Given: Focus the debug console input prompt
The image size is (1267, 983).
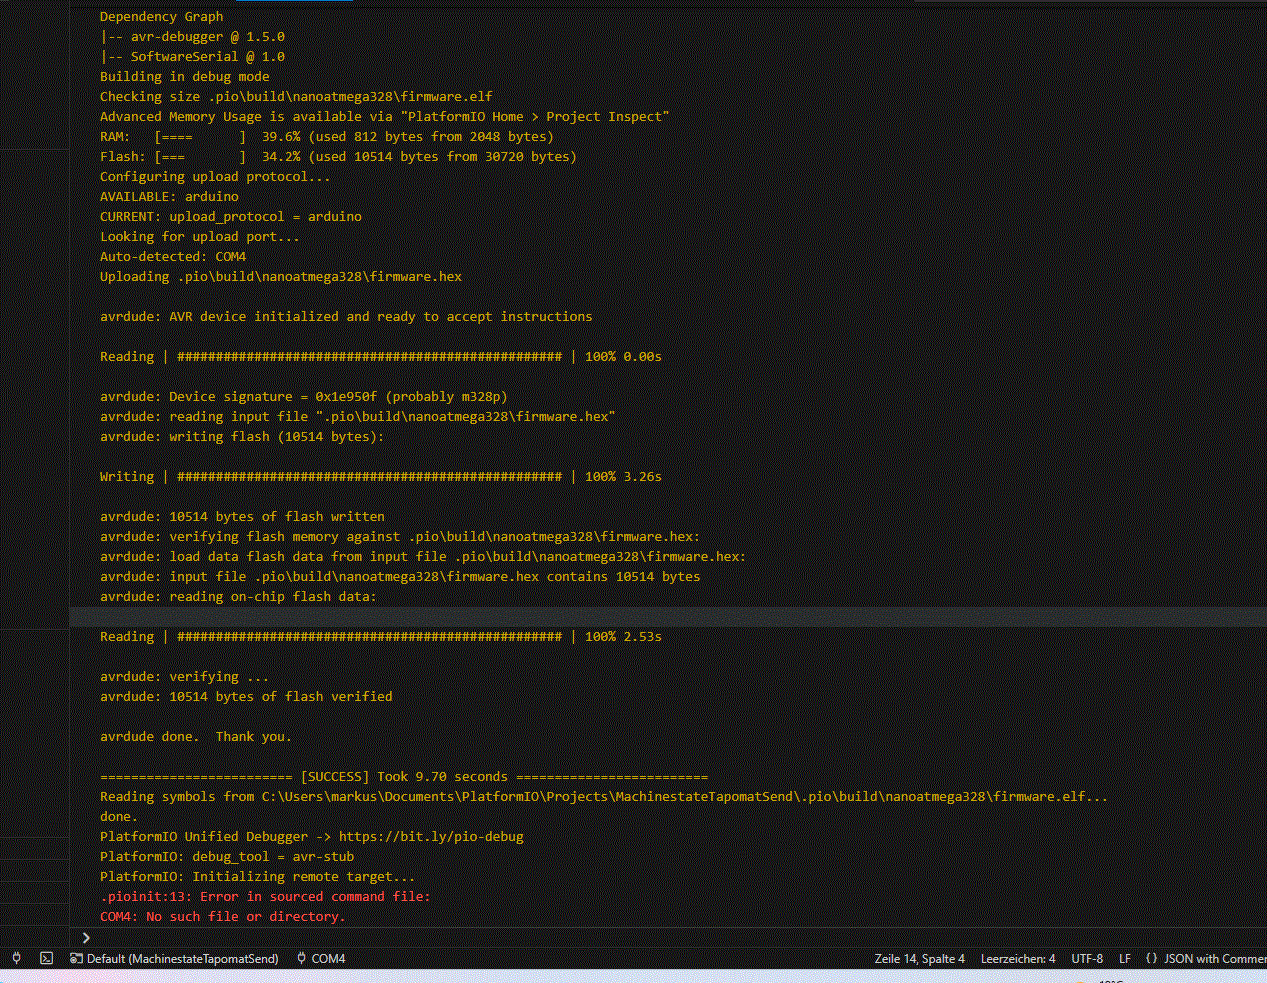Looking at the screenshot, I should click(x=670, y=937).
